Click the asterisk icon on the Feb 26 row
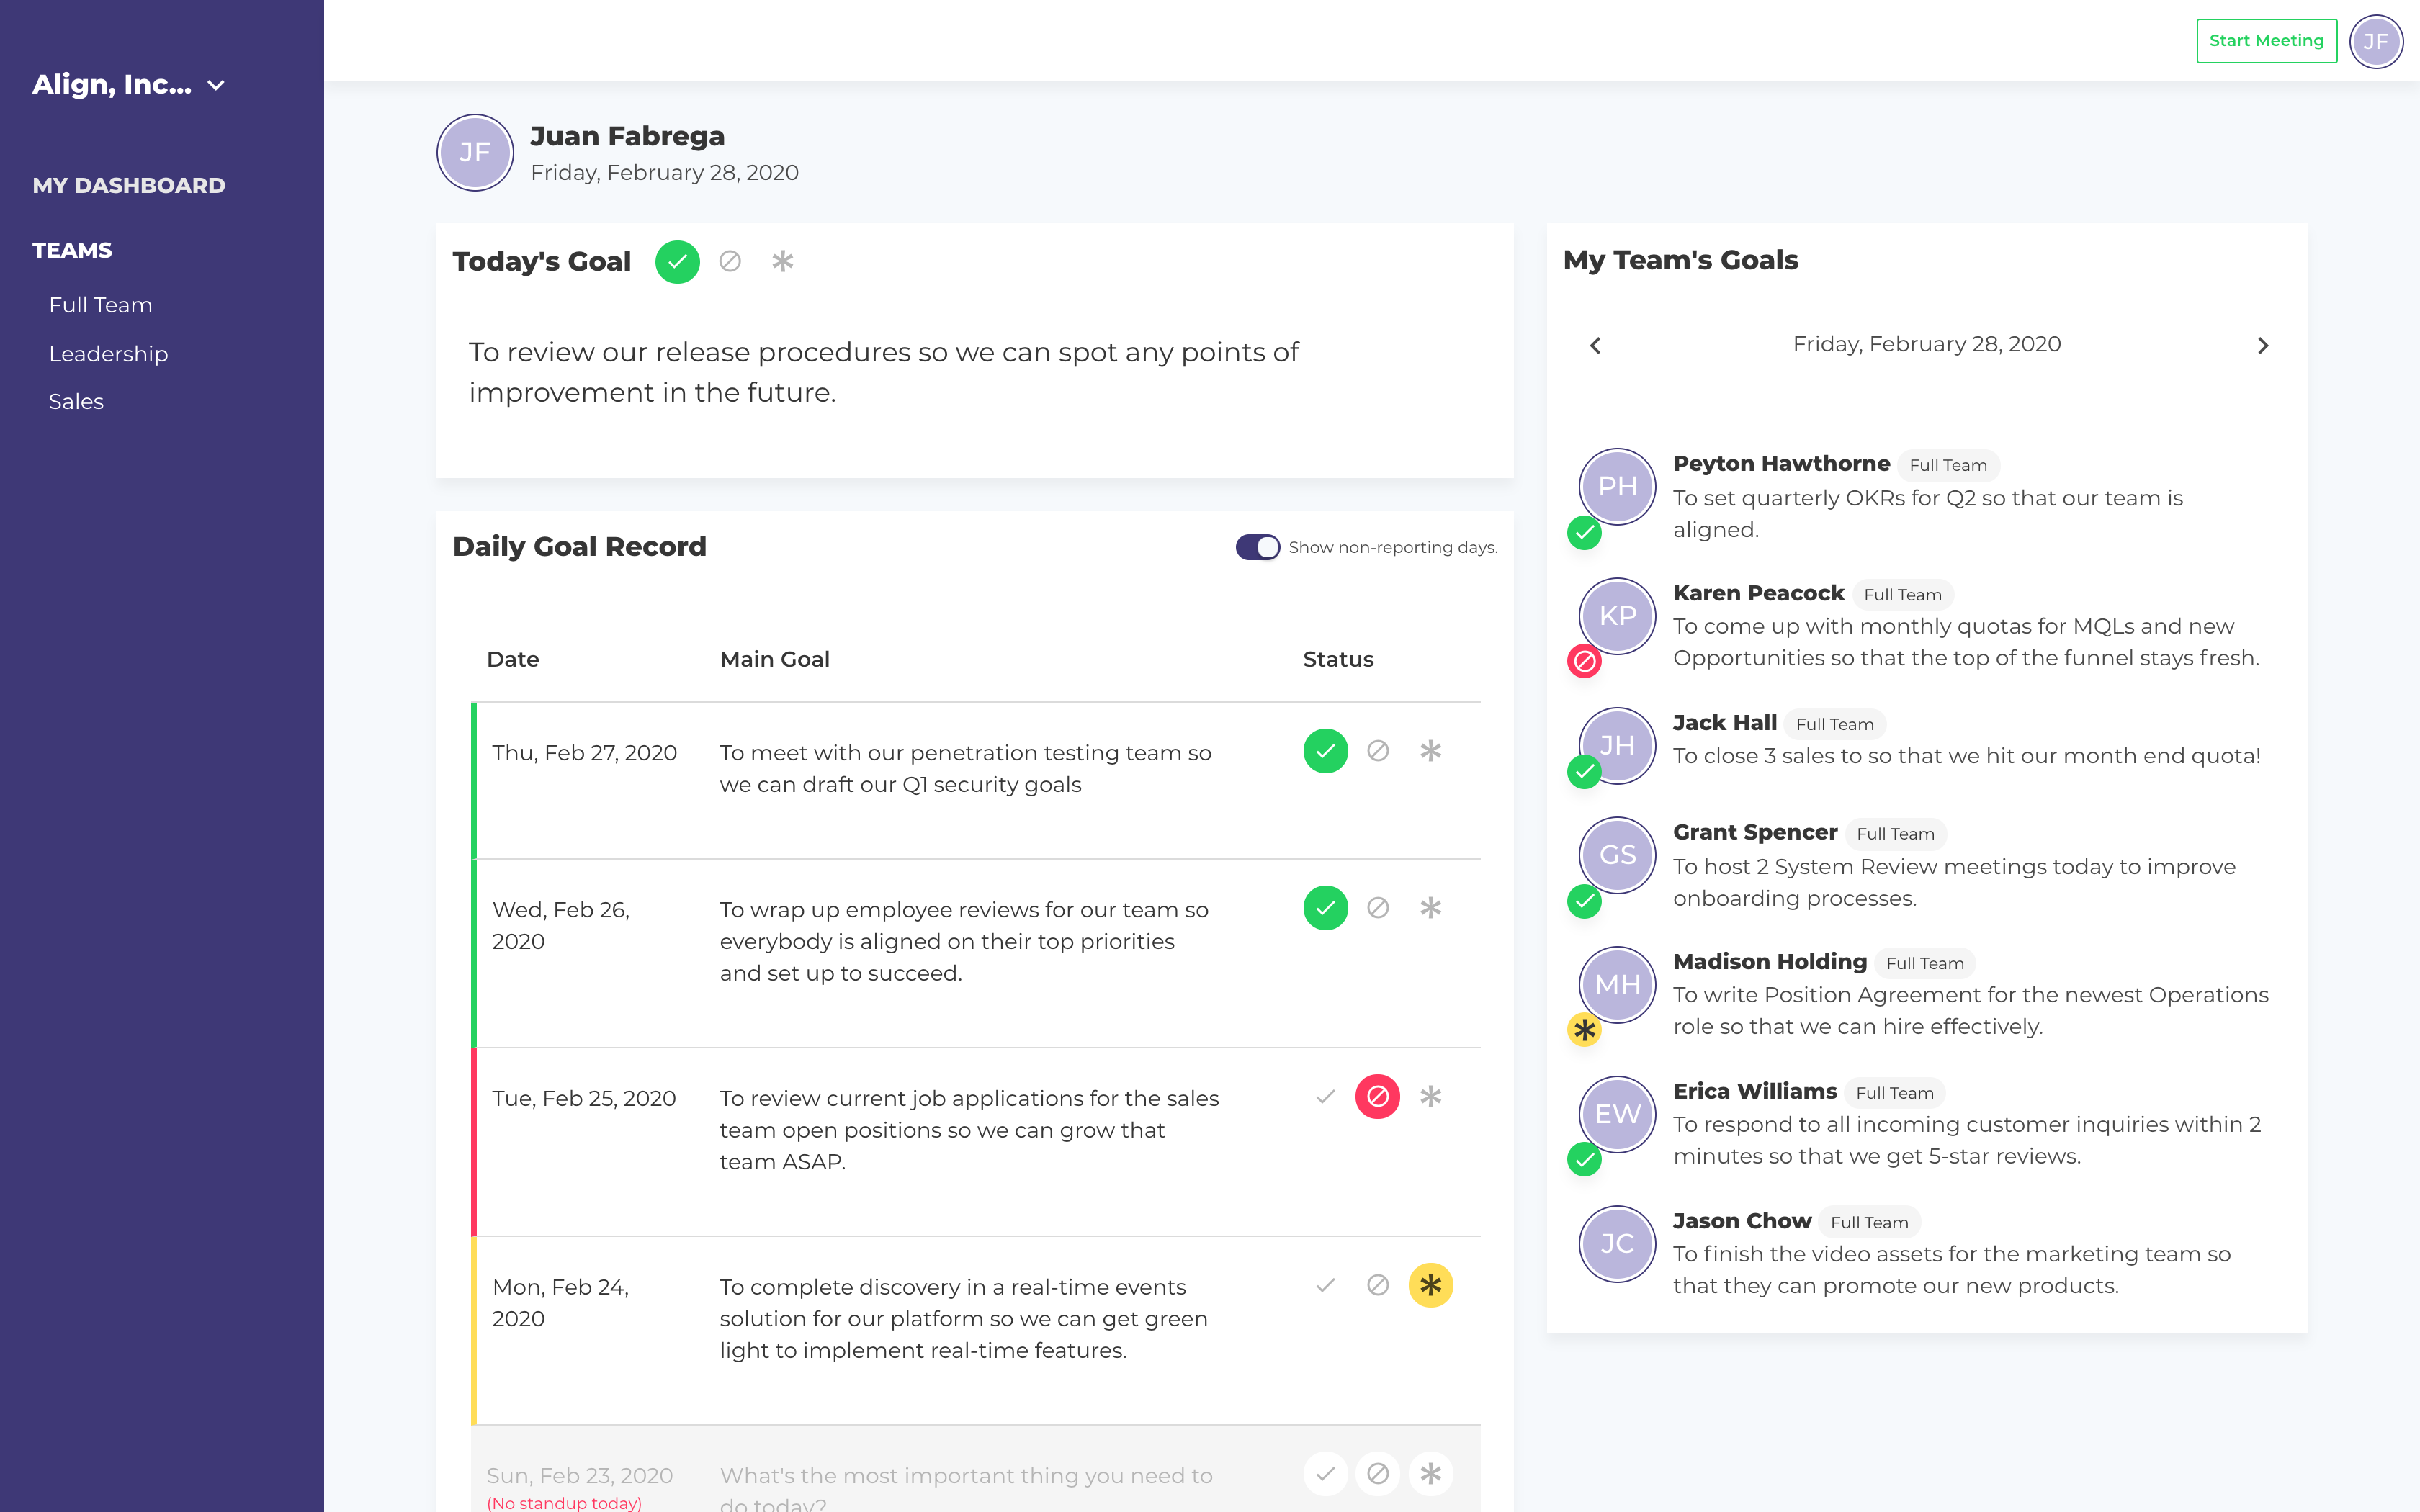The height and width of the screenshot is (1512, 2420). 1431,908
